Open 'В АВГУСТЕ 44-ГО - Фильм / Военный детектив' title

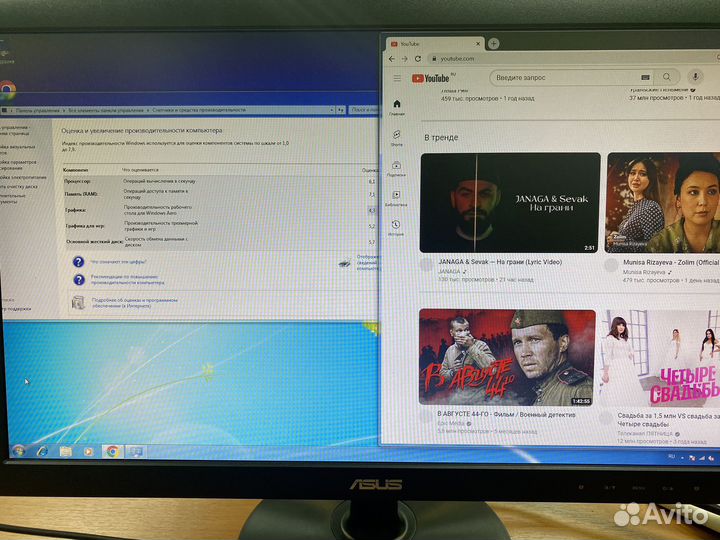[506, 415]
